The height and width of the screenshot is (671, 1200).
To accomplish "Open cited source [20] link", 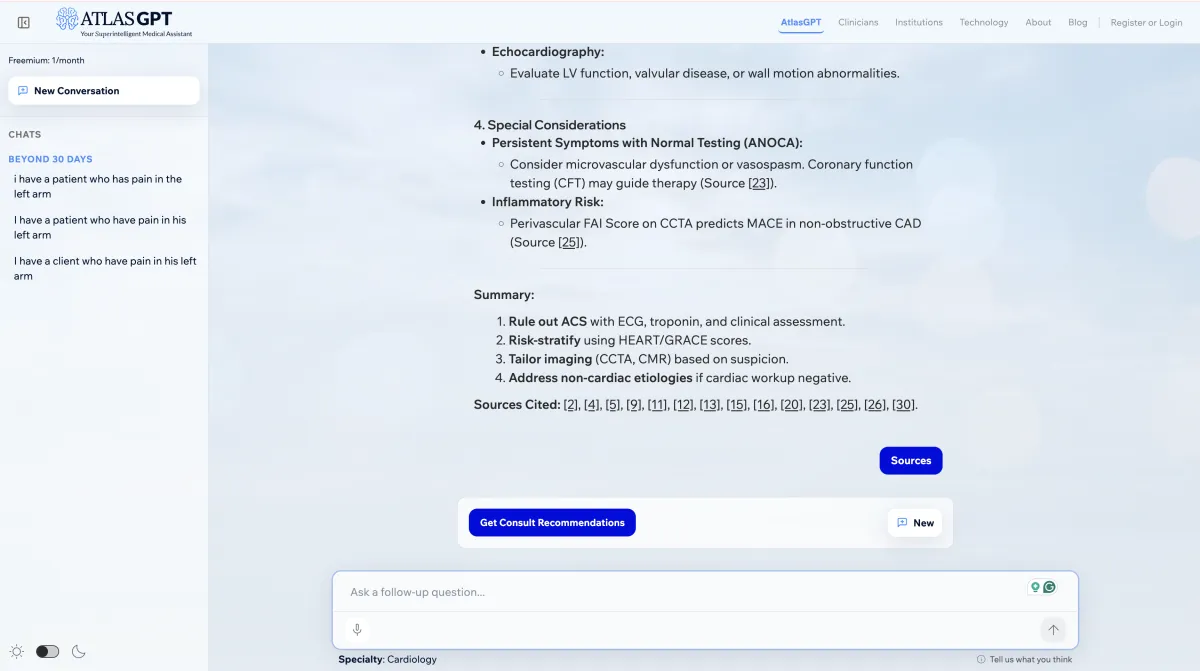I will pyautogui.click(x=792, y=405).
